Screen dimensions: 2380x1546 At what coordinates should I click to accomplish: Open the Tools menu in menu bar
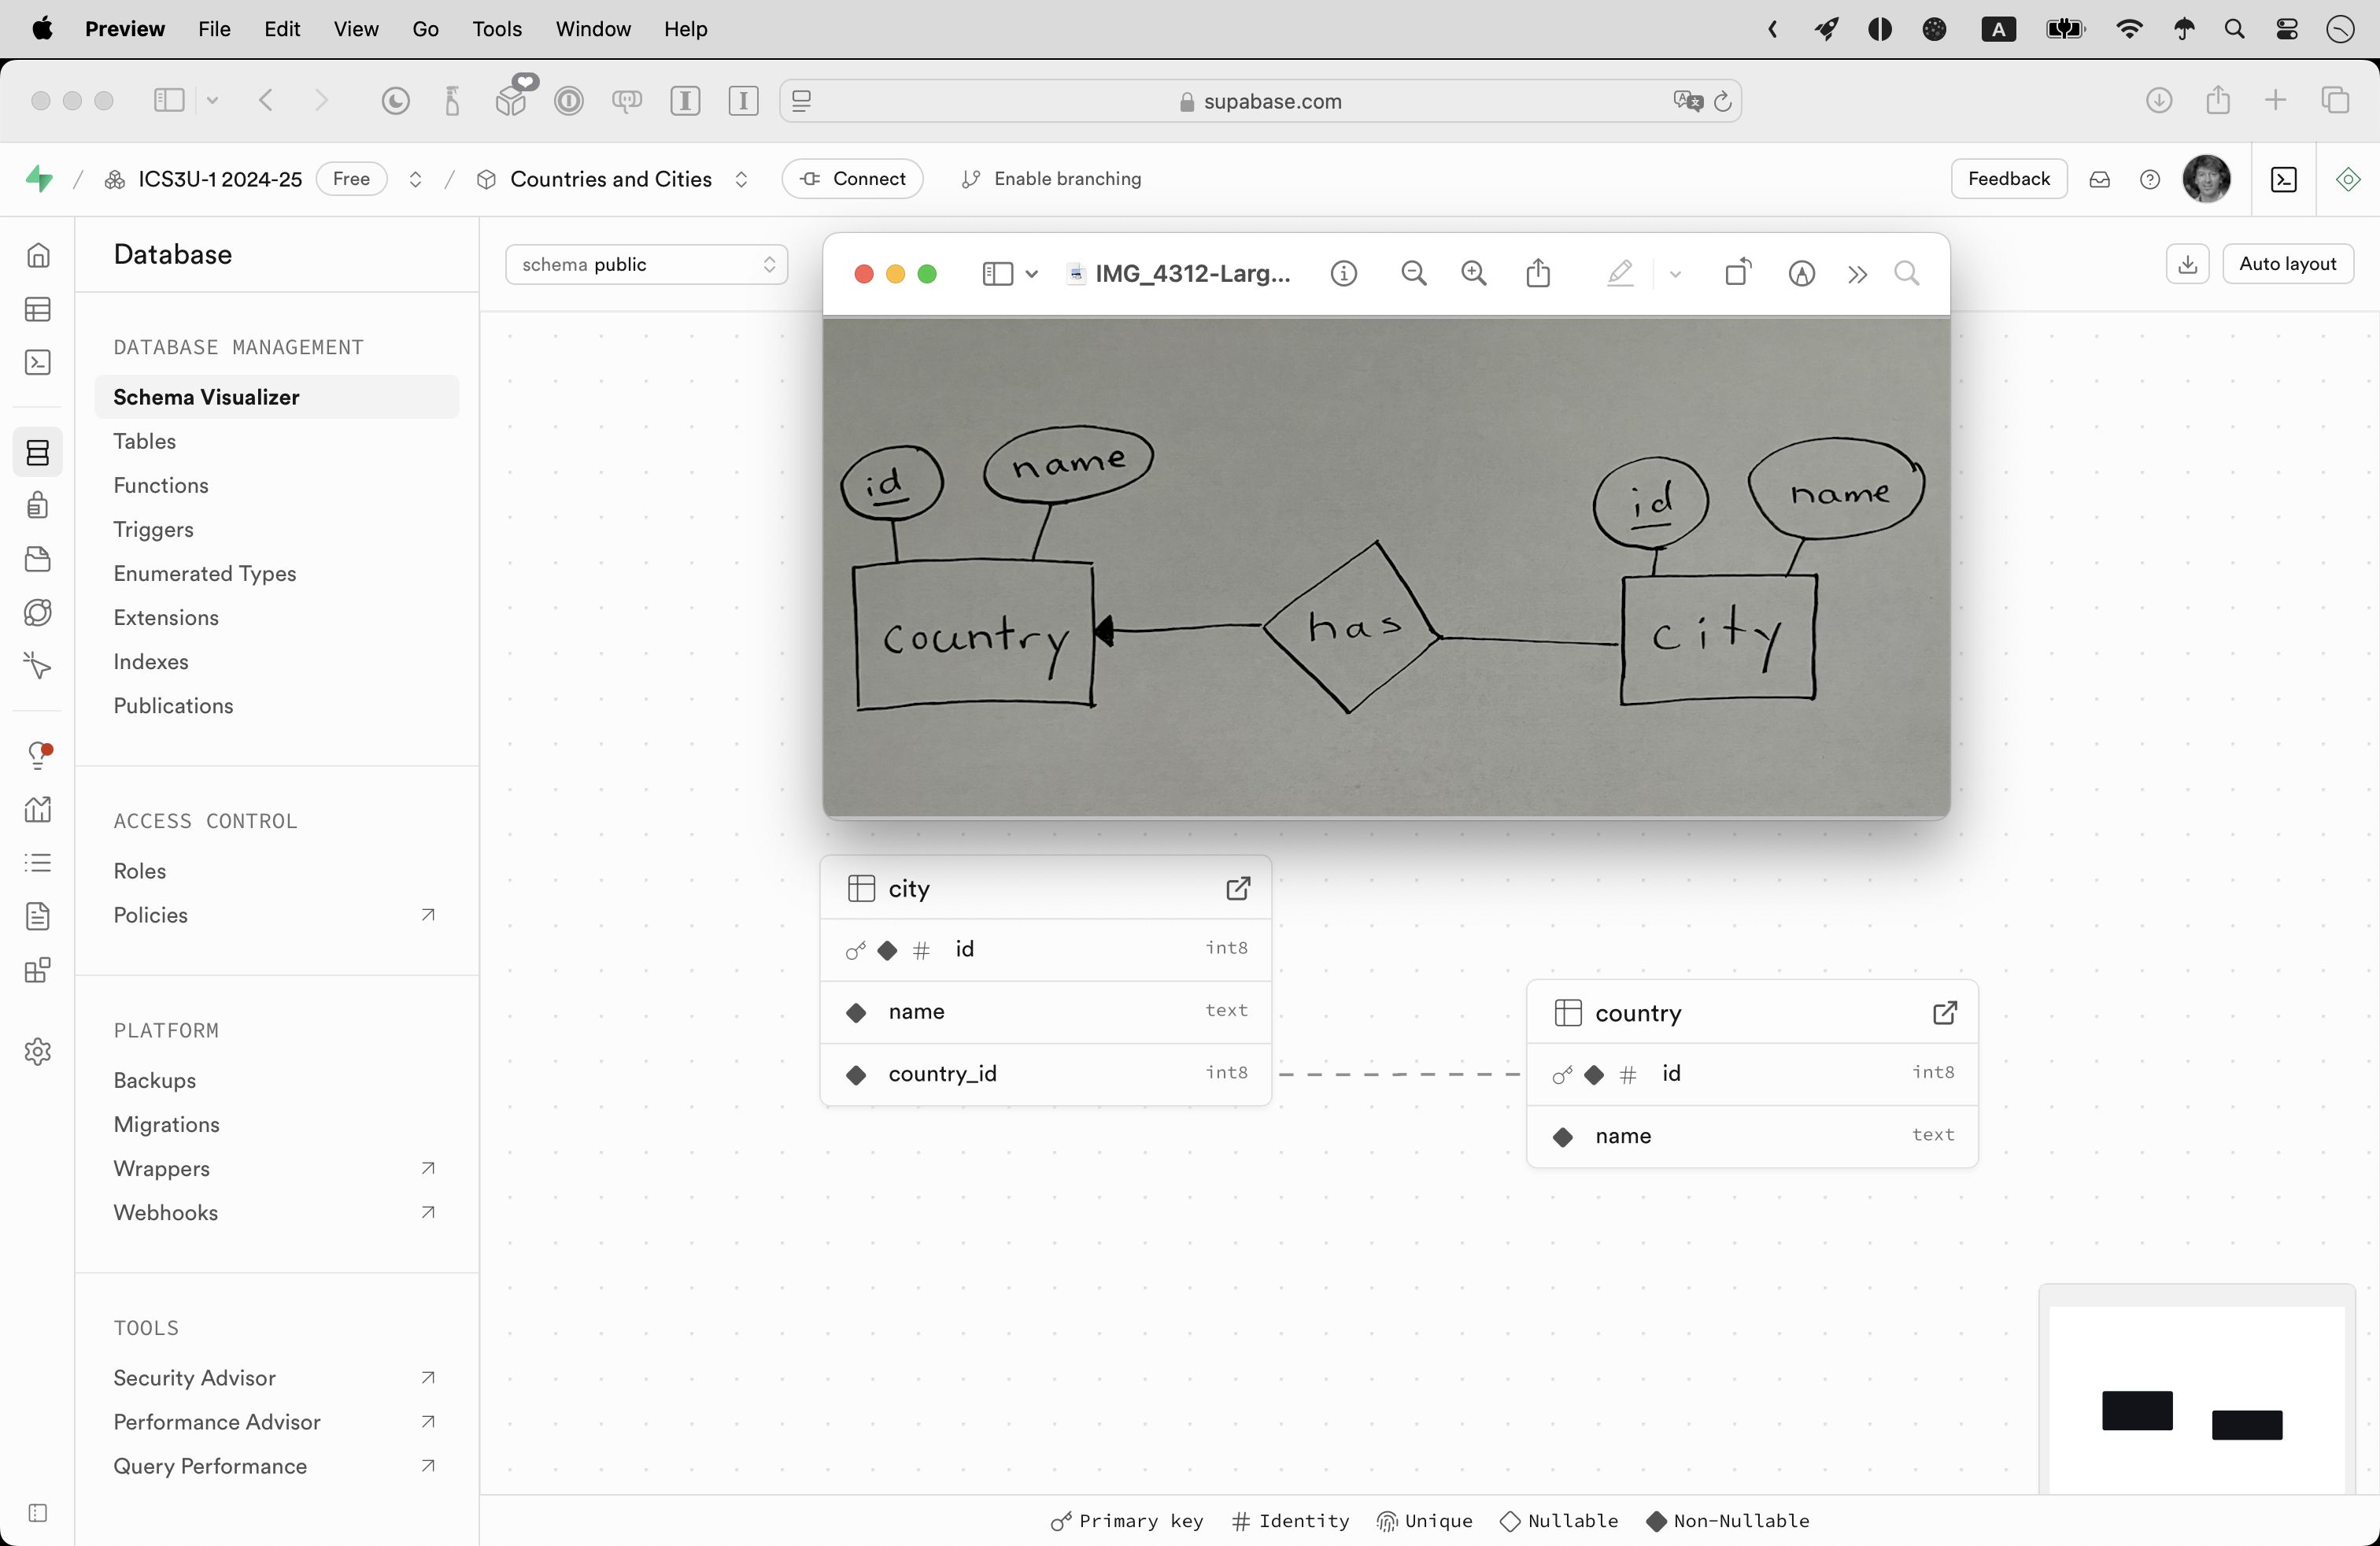(x=496, y=29)
